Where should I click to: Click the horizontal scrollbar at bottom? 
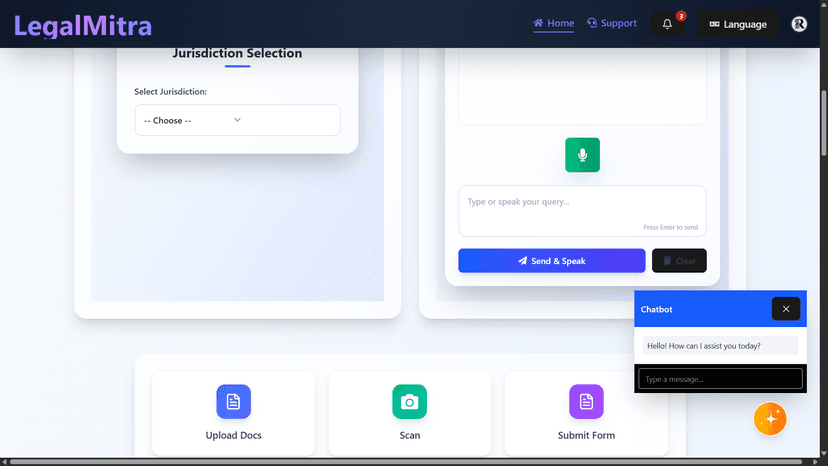pos(400,461)
